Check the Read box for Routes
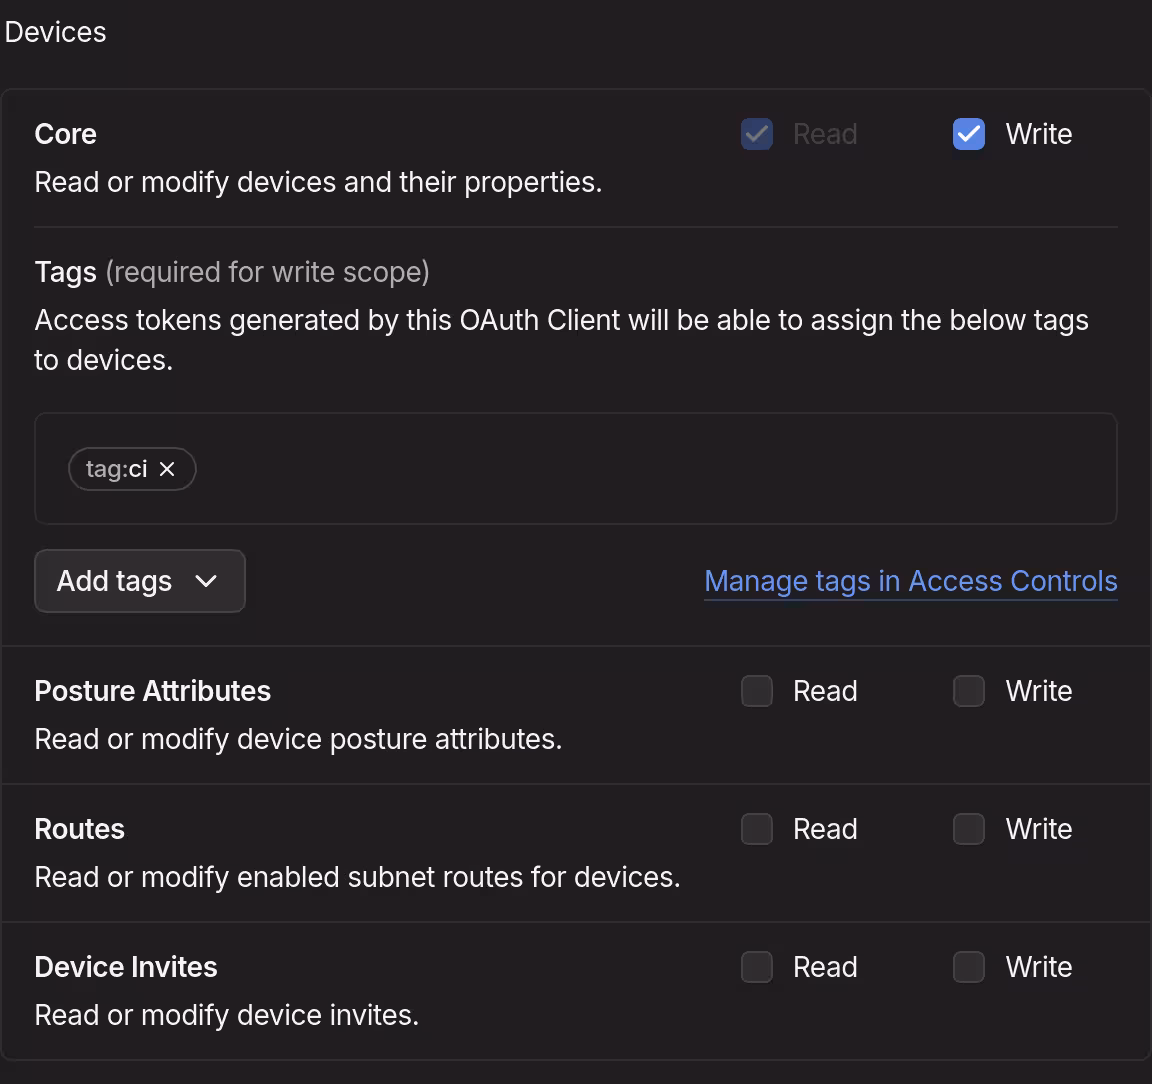The width and height of the screenshot is (1152, 1084). point(756,828)
